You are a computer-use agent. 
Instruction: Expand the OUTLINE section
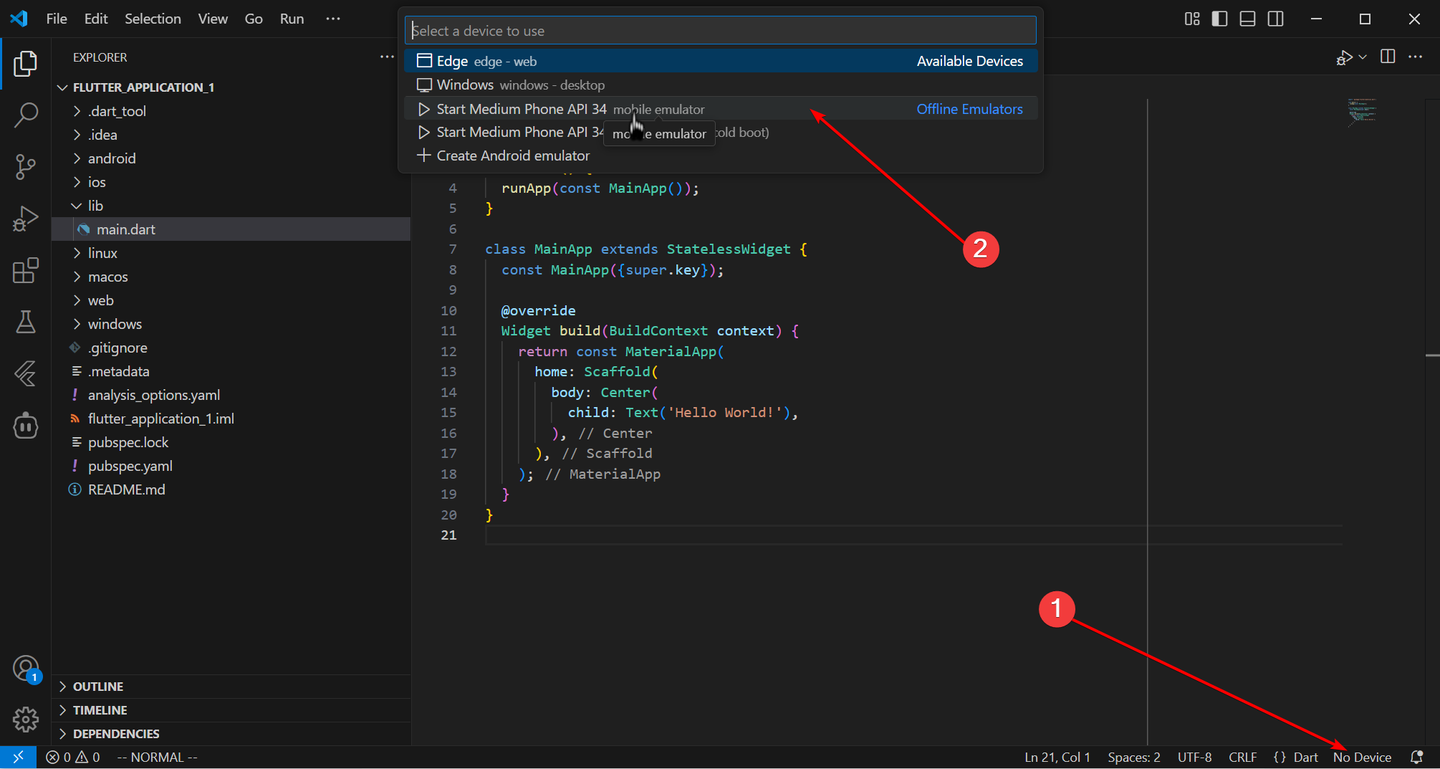tap(98, 686)
